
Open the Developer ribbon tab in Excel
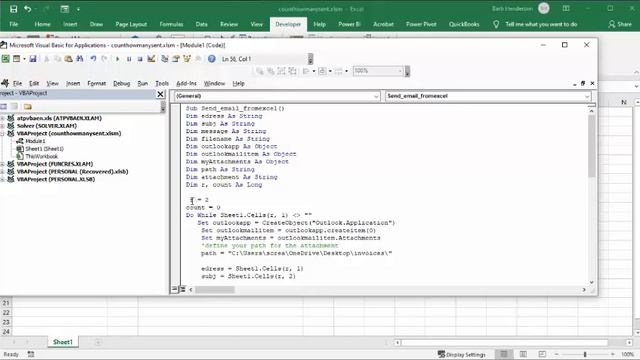coord(288,24)
